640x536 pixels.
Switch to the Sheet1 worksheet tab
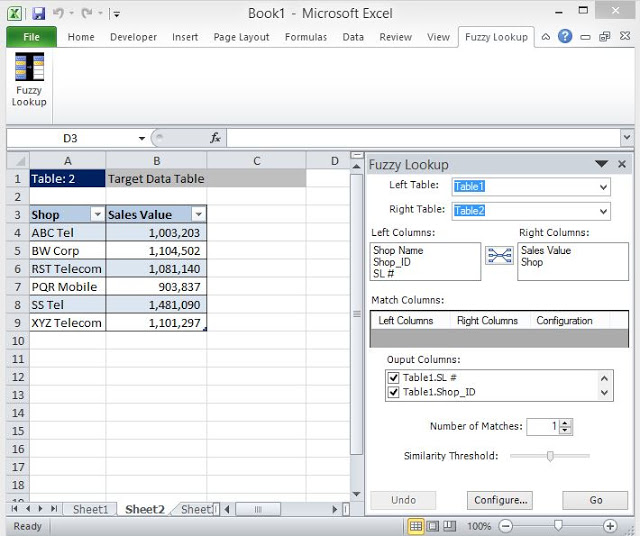coord(90,509)
